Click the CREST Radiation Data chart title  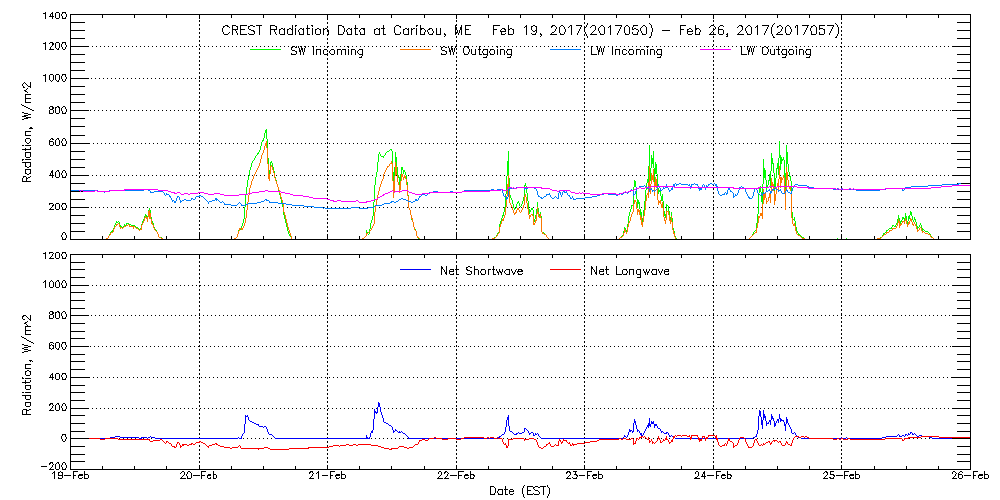tap(530, 30)
